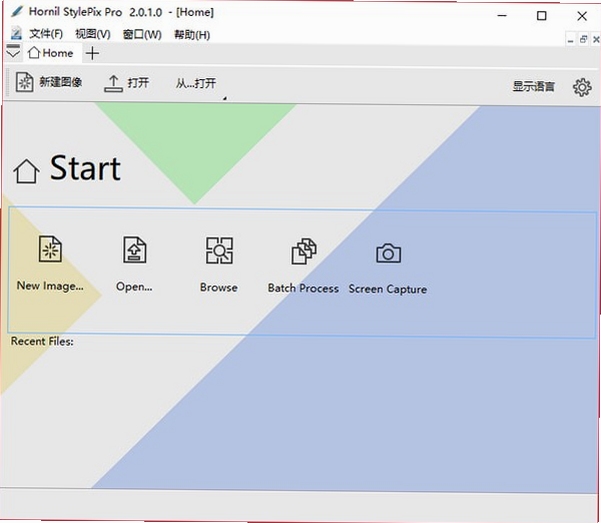Viewport: 601px width, 523px height.
Task: Expand the tab list dropdown arrow
Action: coord(13,51)
